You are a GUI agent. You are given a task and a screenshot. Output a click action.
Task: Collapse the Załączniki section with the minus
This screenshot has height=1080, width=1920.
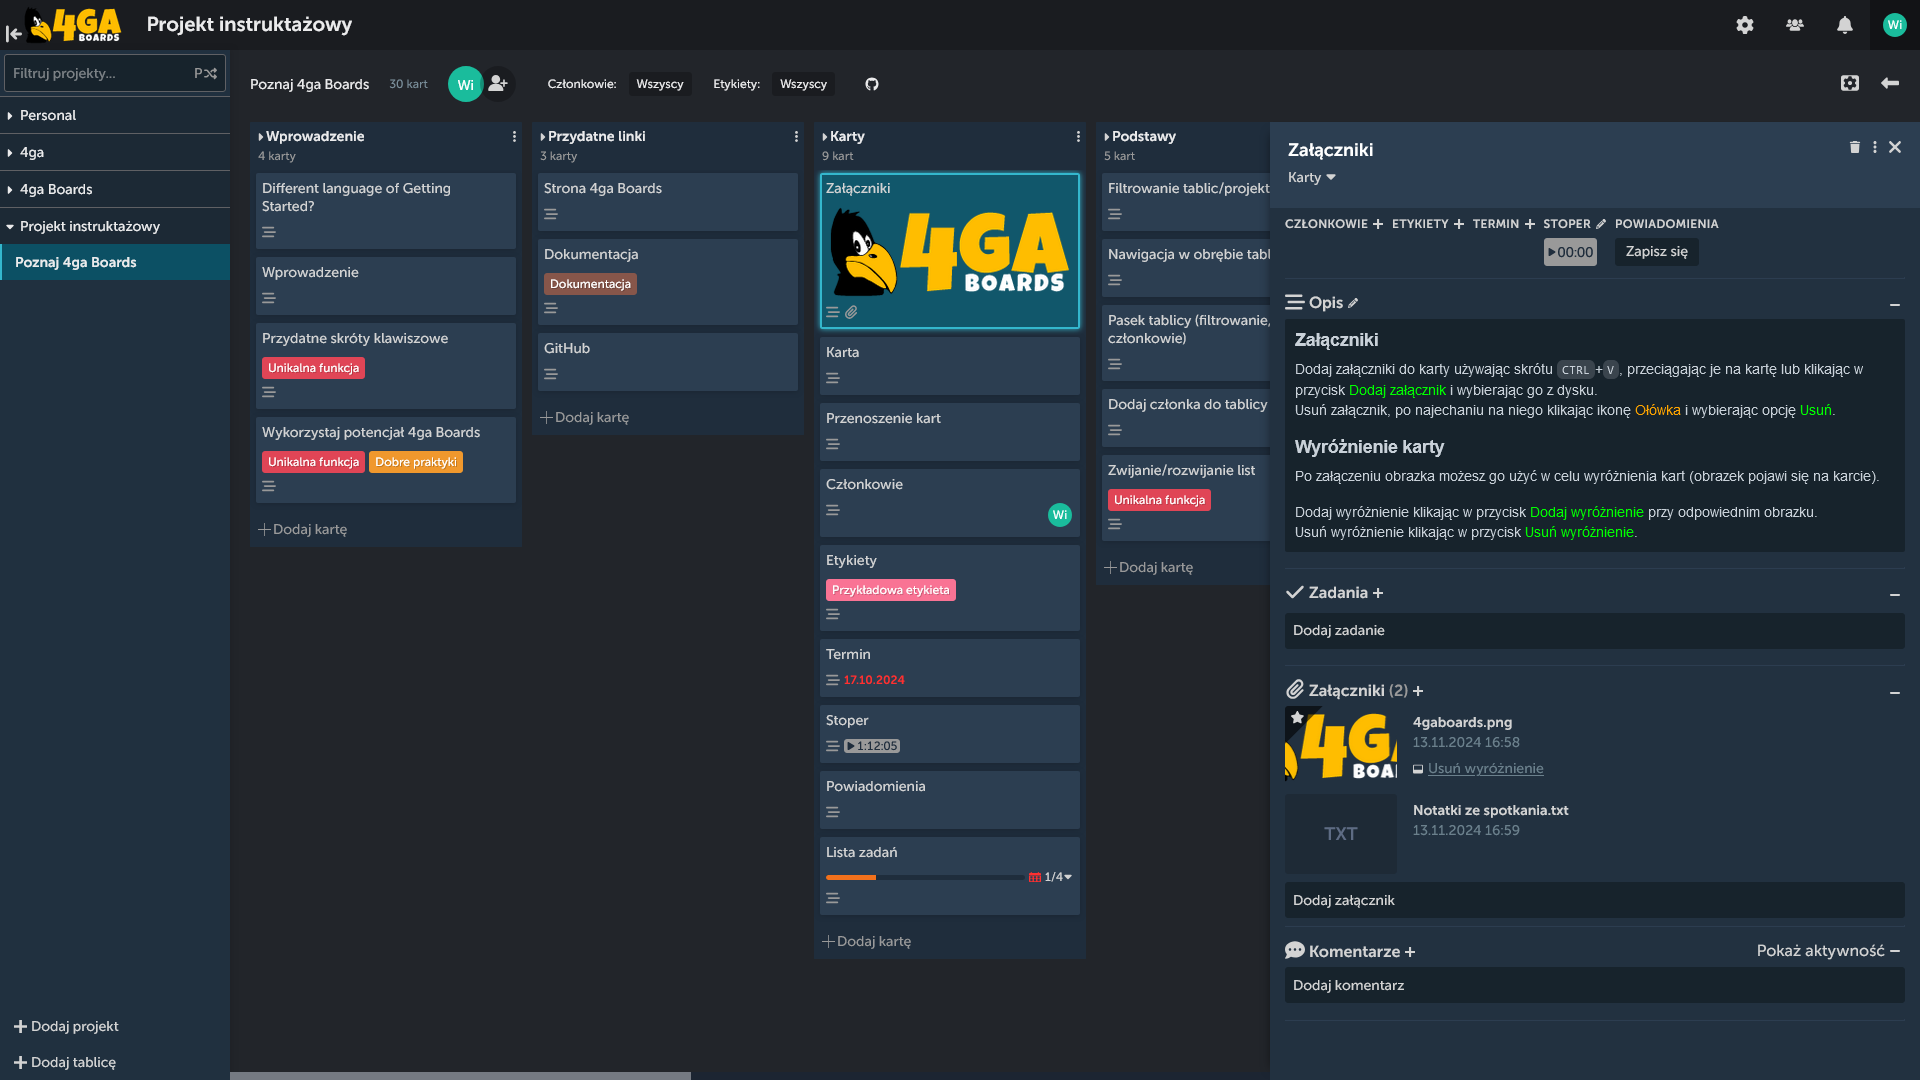point(1895,692)
